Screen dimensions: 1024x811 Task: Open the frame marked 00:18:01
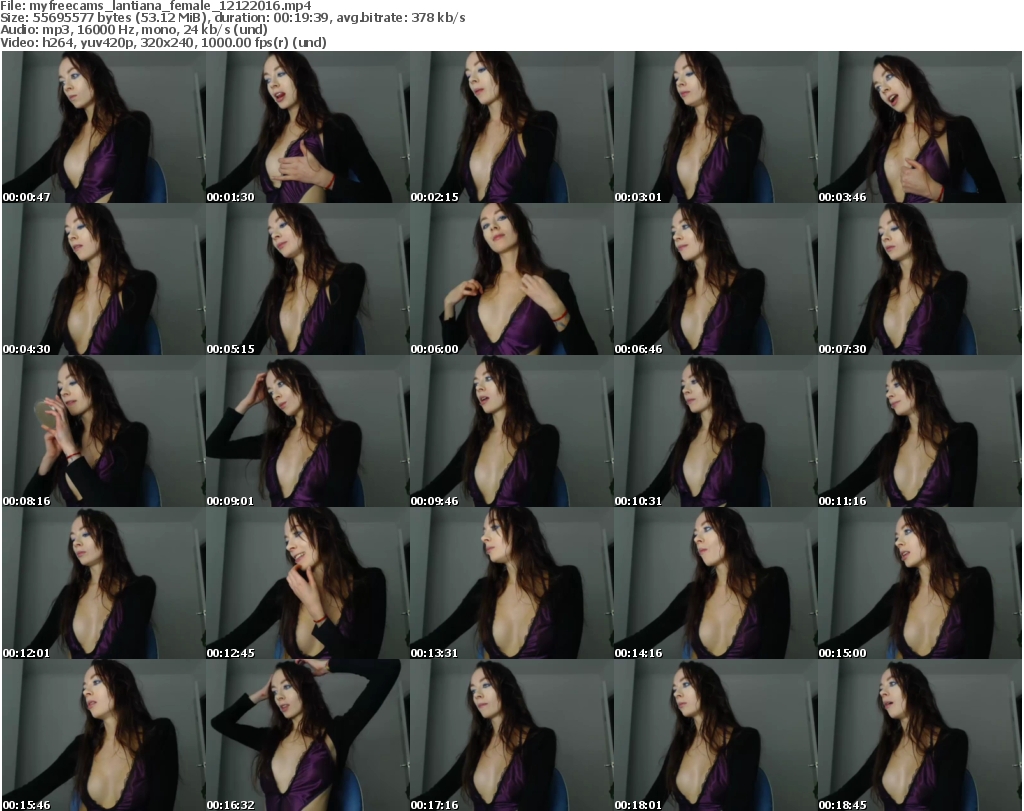[x=716, y=735]
